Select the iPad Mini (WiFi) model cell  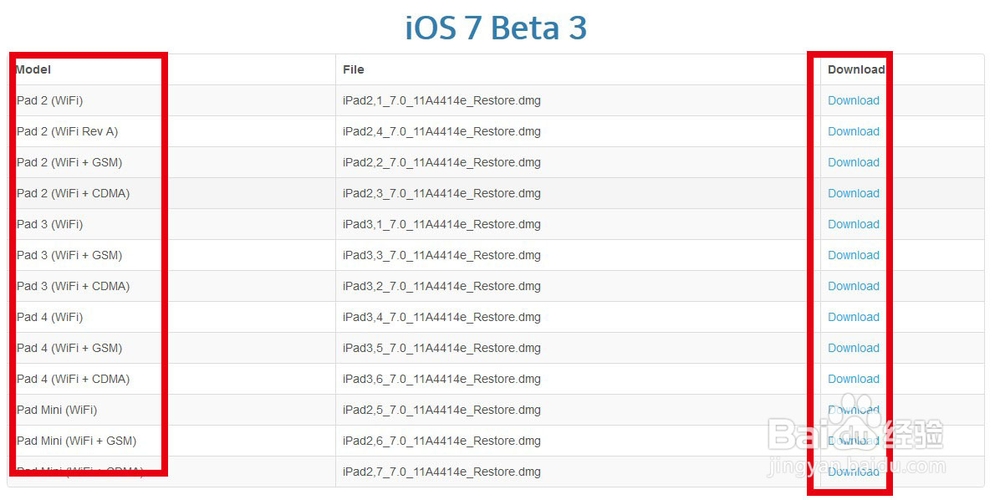pos(172,410)
